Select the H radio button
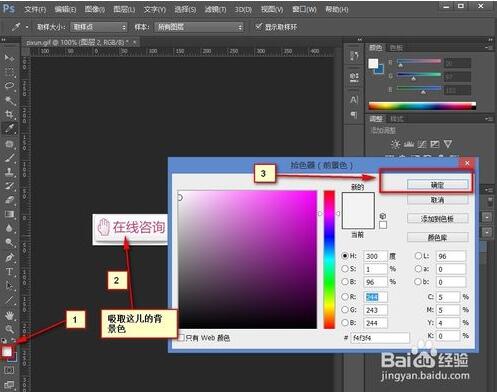Viewport: 497px width, 392px height. pyautogui.click(x=345, y=256)
